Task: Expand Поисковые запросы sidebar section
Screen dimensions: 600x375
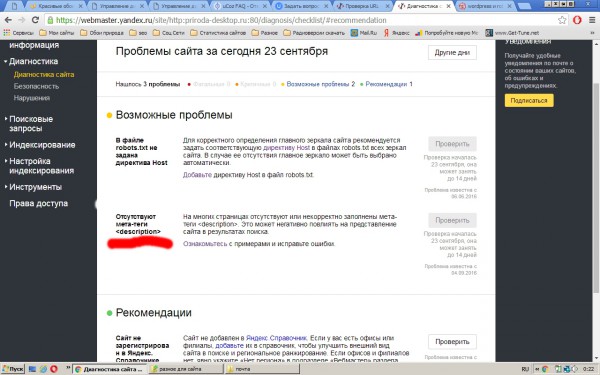Action: pos(31,124)
